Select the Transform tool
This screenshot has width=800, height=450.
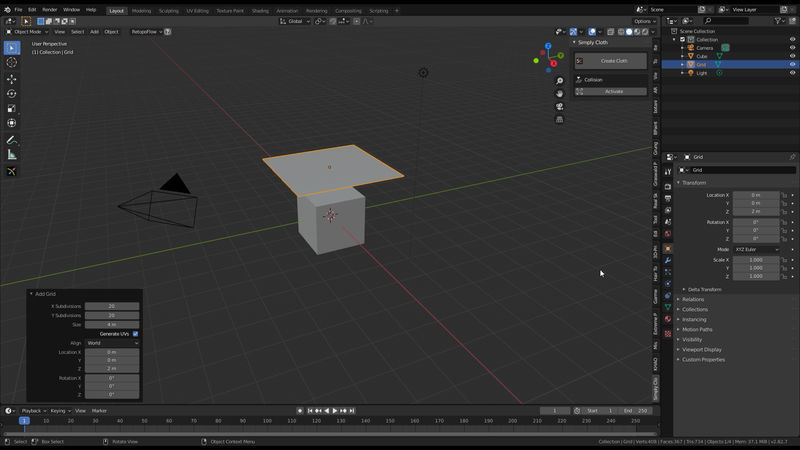(x=12, y=123)
